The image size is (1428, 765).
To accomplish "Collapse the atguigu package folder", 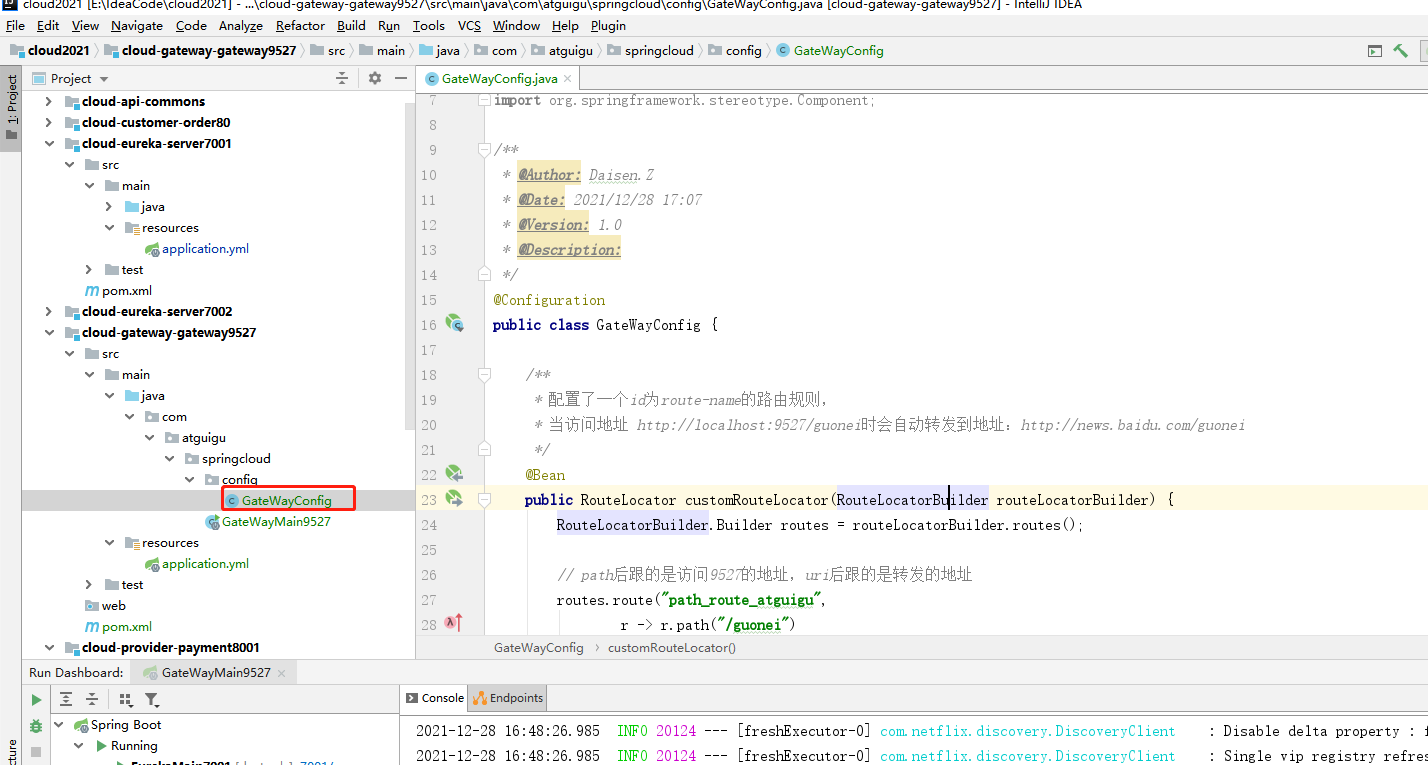I will click(149, 437).
